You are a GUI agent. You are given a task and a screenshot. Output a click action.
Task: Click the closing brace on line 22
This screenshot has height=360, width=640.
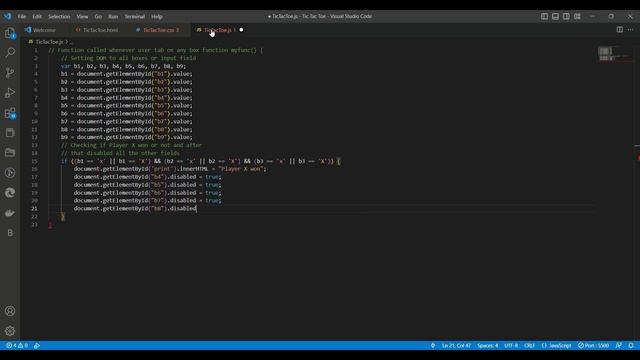(x=62, y=216)
